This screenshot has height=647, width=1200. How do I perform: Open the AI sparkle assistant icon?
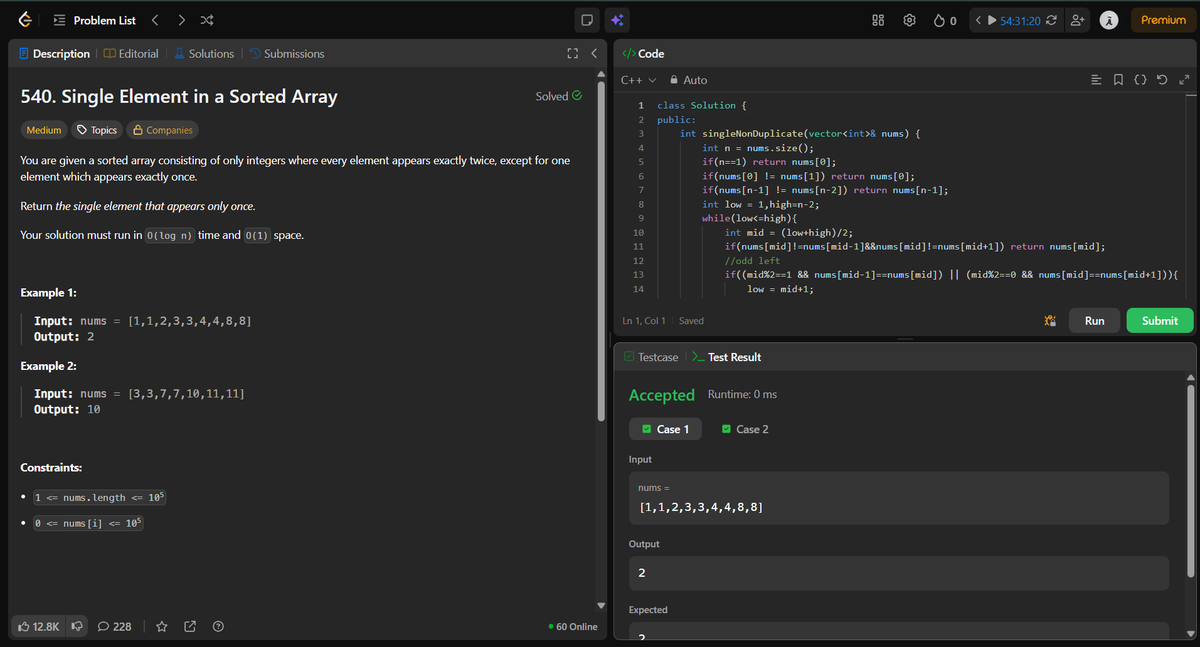pos(617,20)
